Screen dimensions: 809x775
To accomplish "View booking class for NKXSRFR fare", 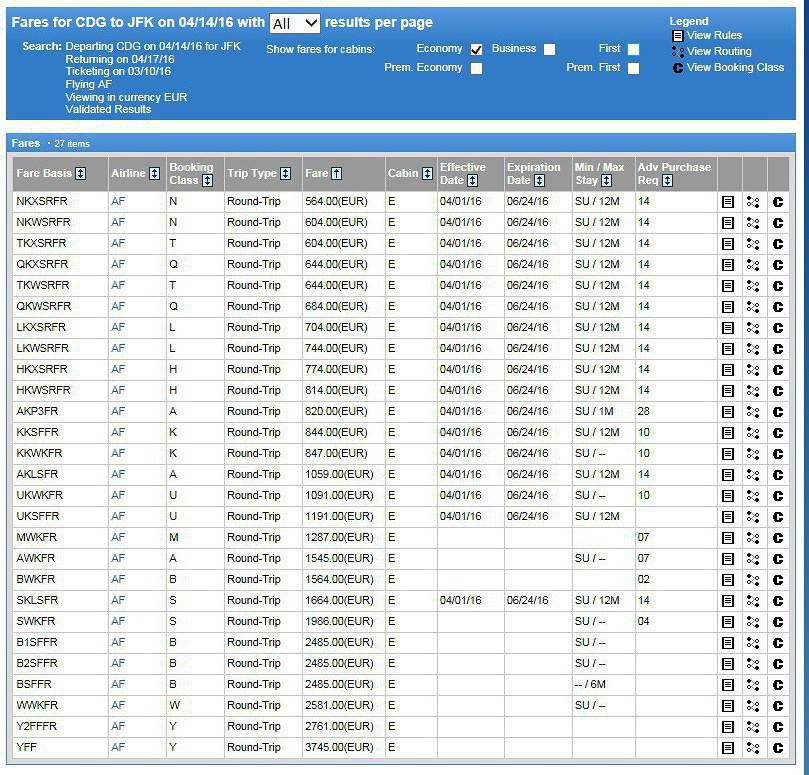I will point(778,202).
